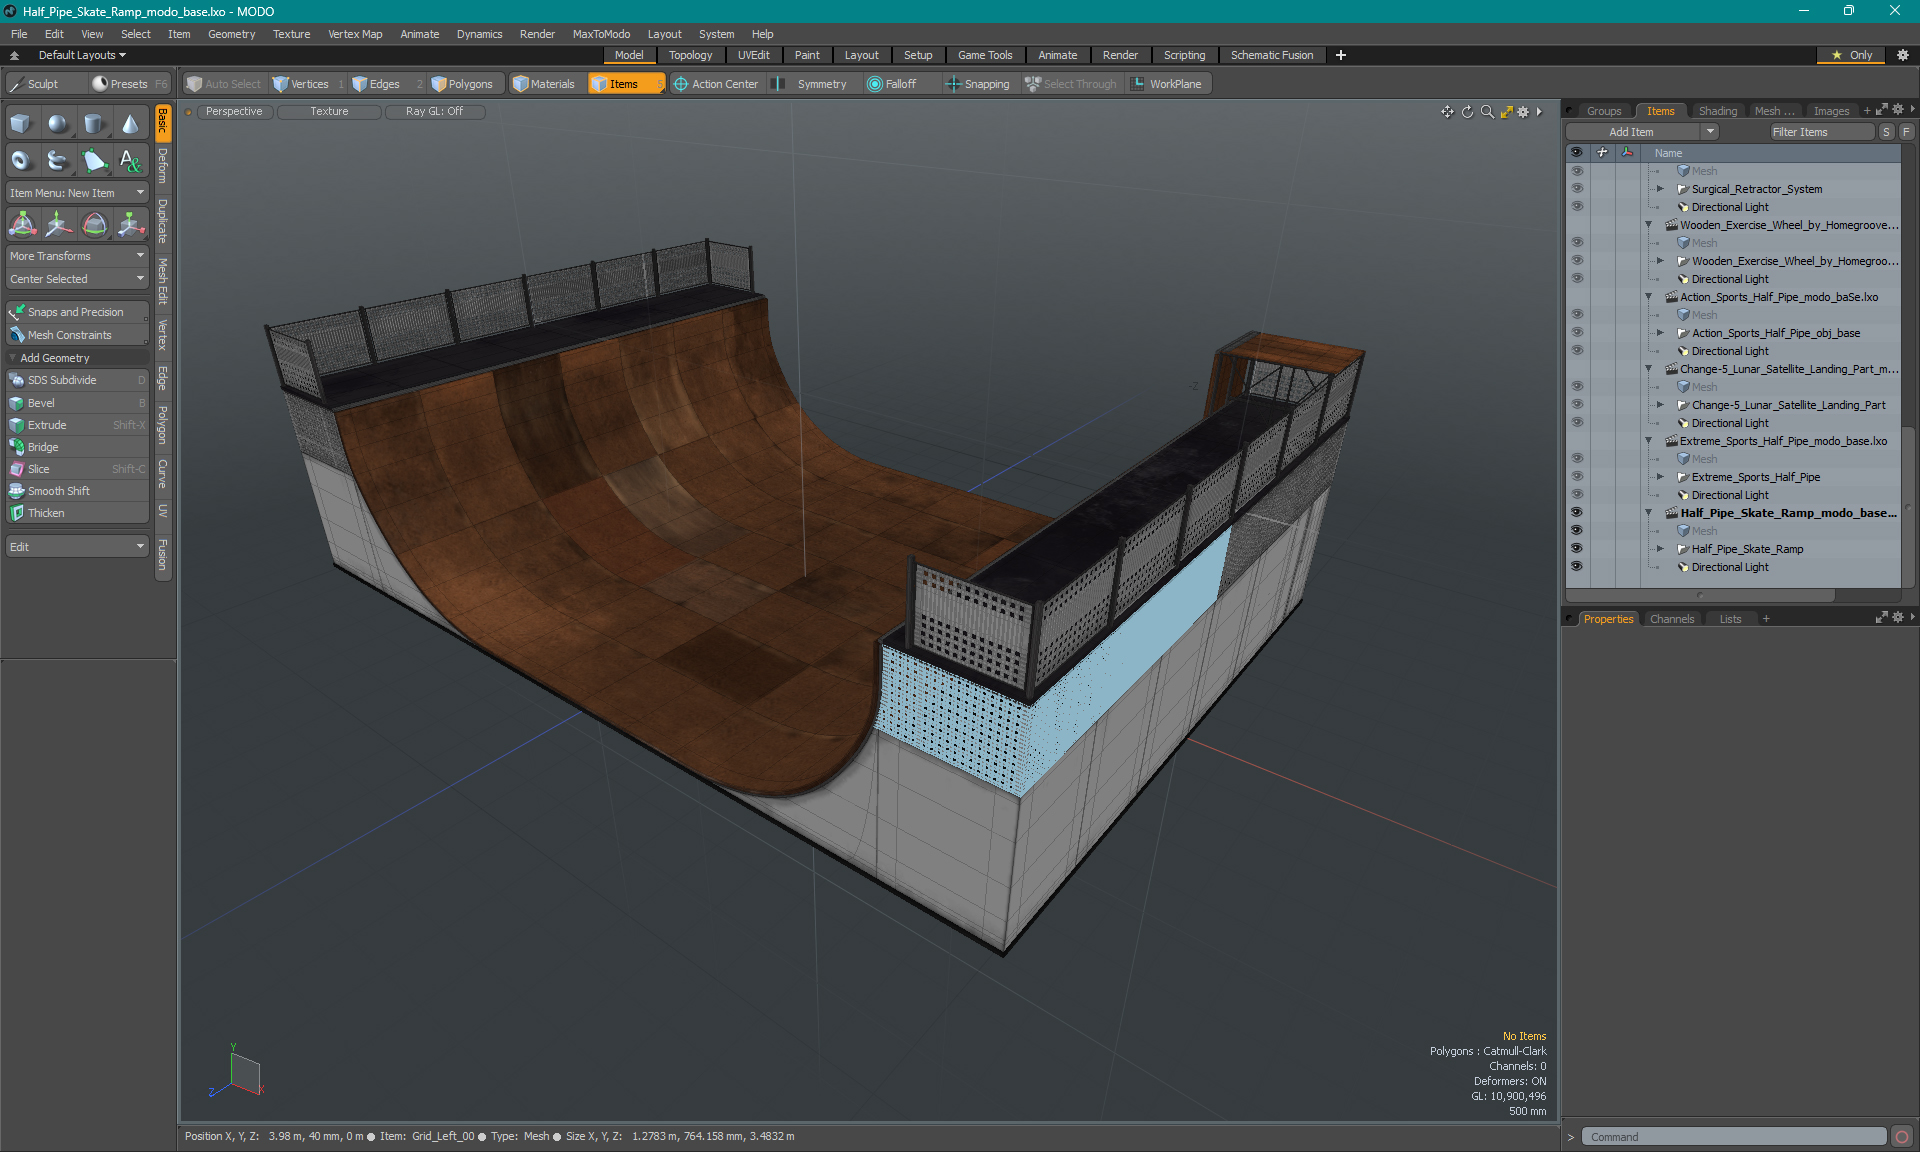Toggle visibility of Half_Pipe_Skate_Ramp_modo_base scene
This screenshot has width=1920, height=1152.
click(1577, 513)
